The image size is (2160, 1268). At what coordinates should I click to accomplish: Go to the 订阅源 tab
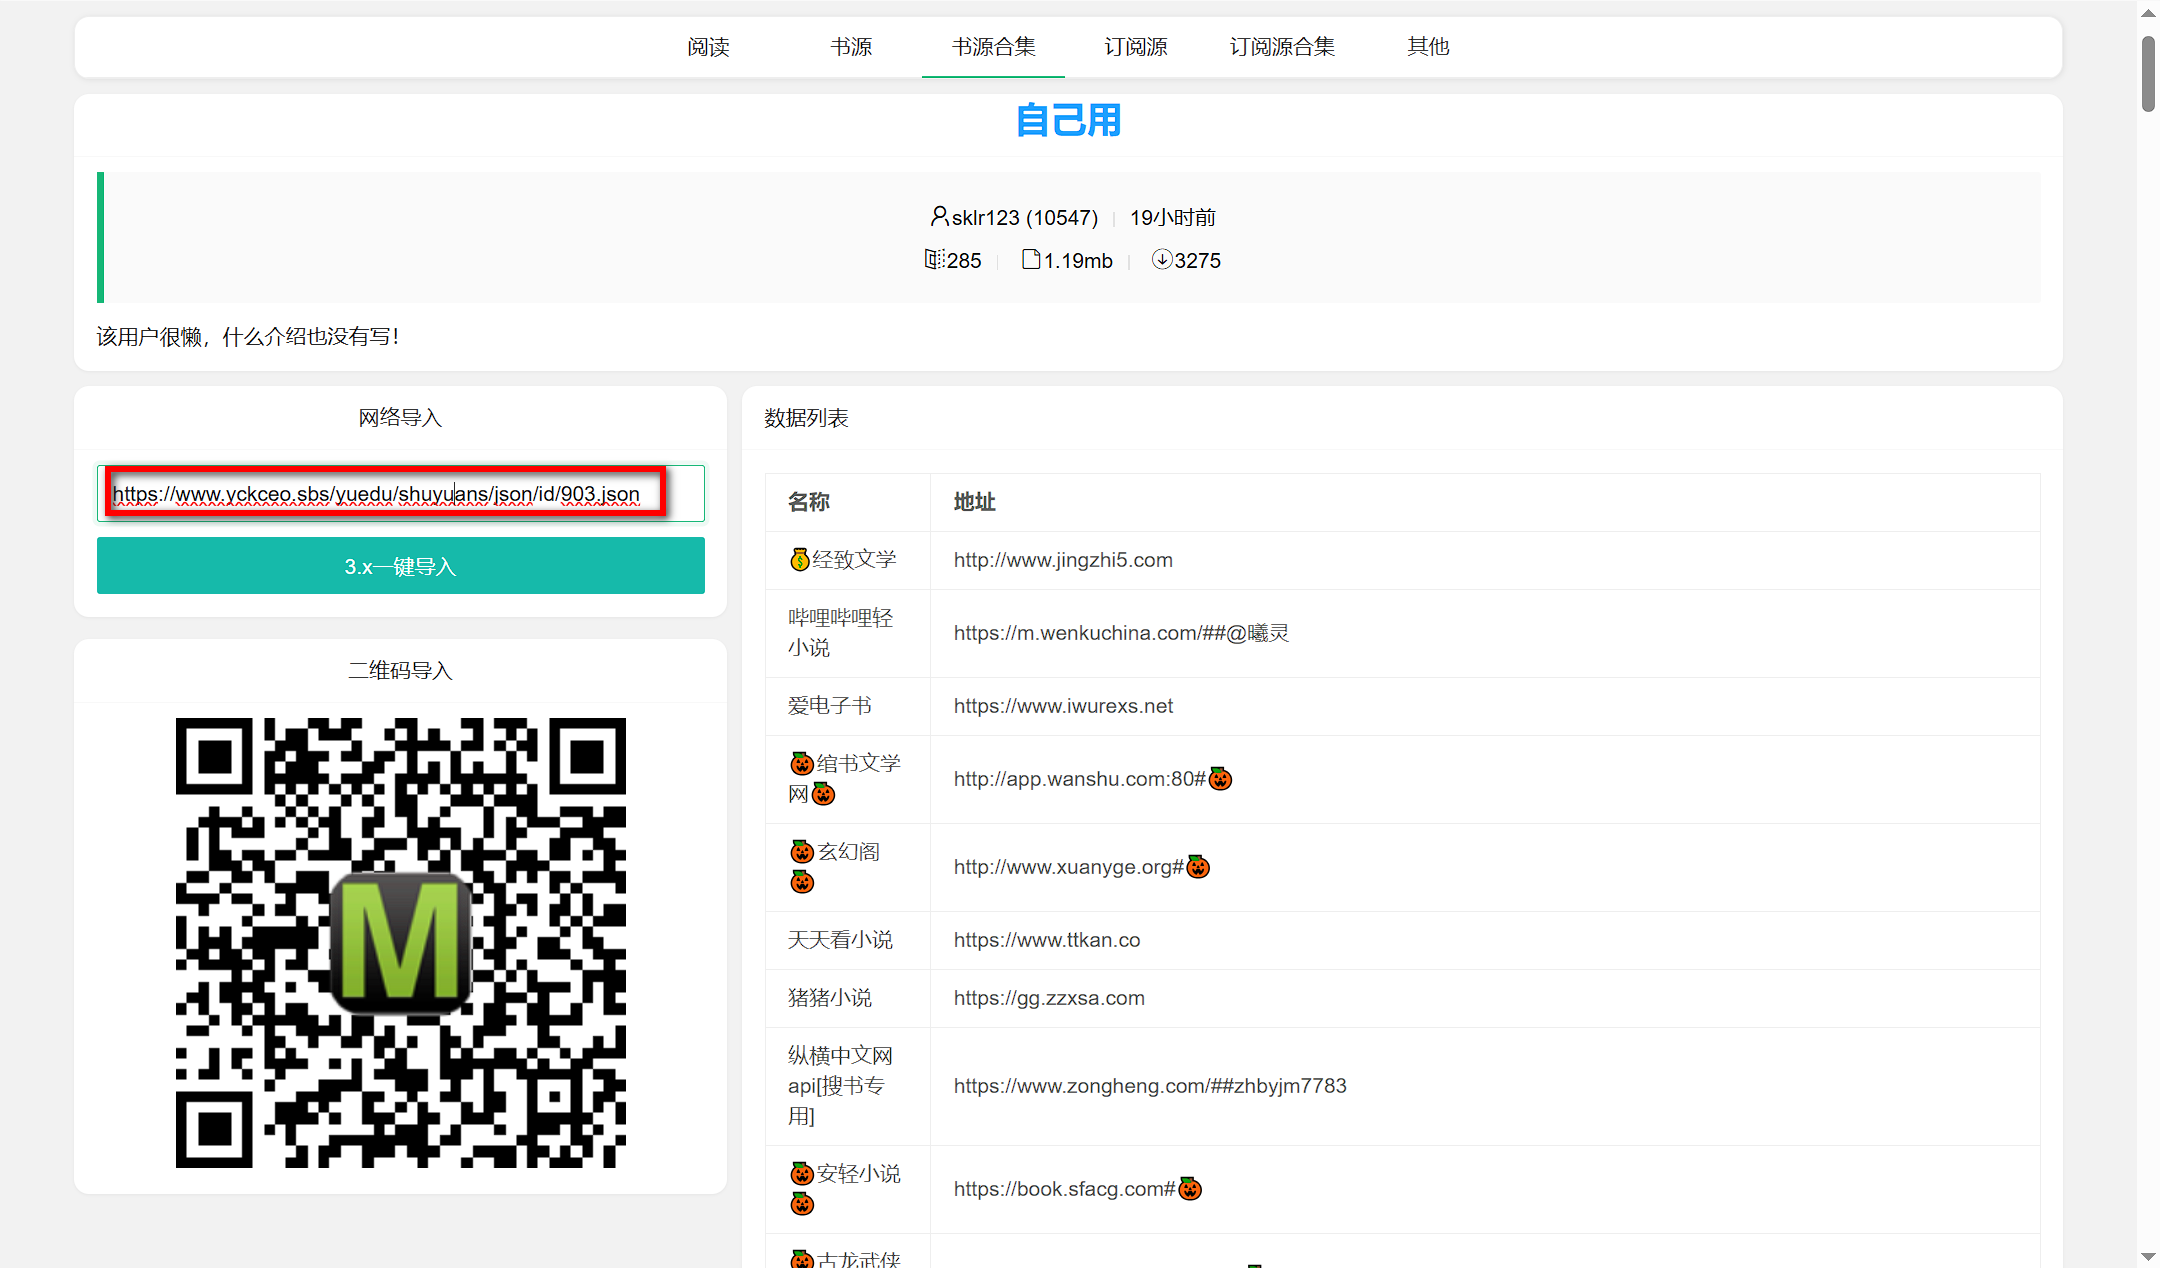tap(1136, 47)
